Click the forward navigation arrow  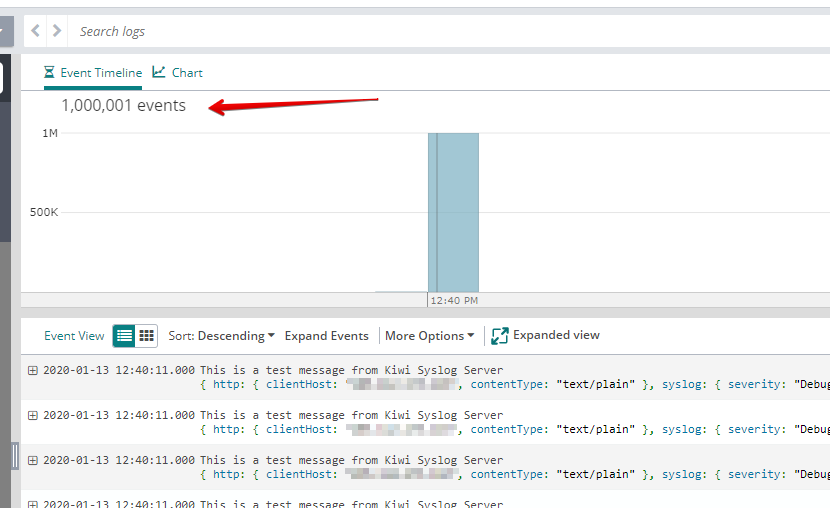57,31
